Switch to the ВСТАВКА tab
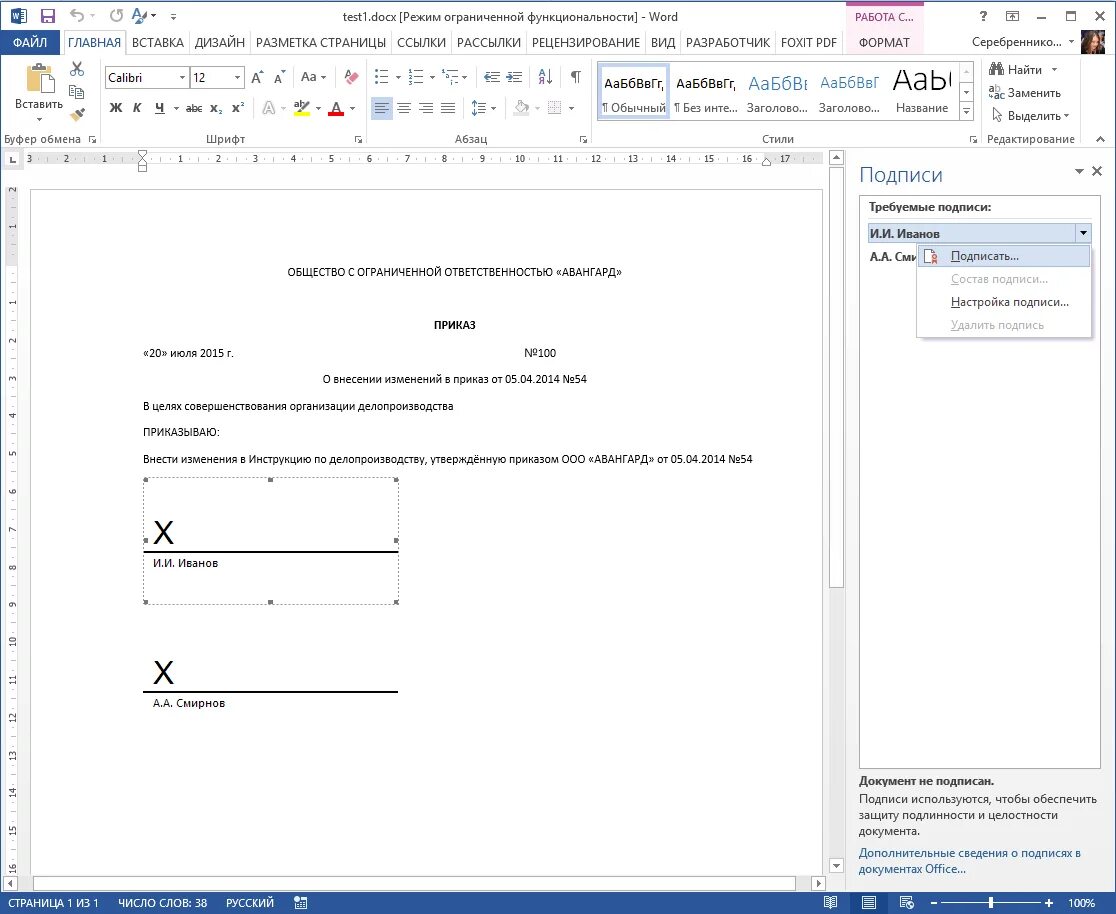 click(x=158, y=42)
